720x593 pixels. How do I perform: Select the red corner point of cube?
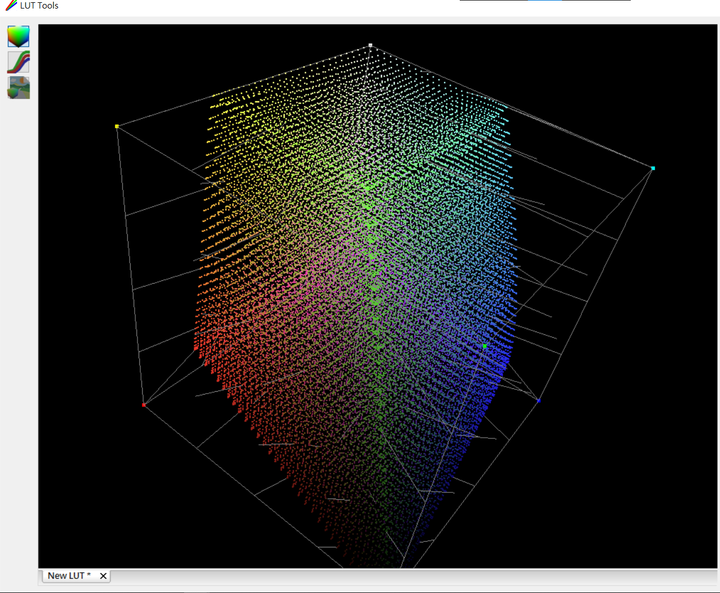pos(144,405)
